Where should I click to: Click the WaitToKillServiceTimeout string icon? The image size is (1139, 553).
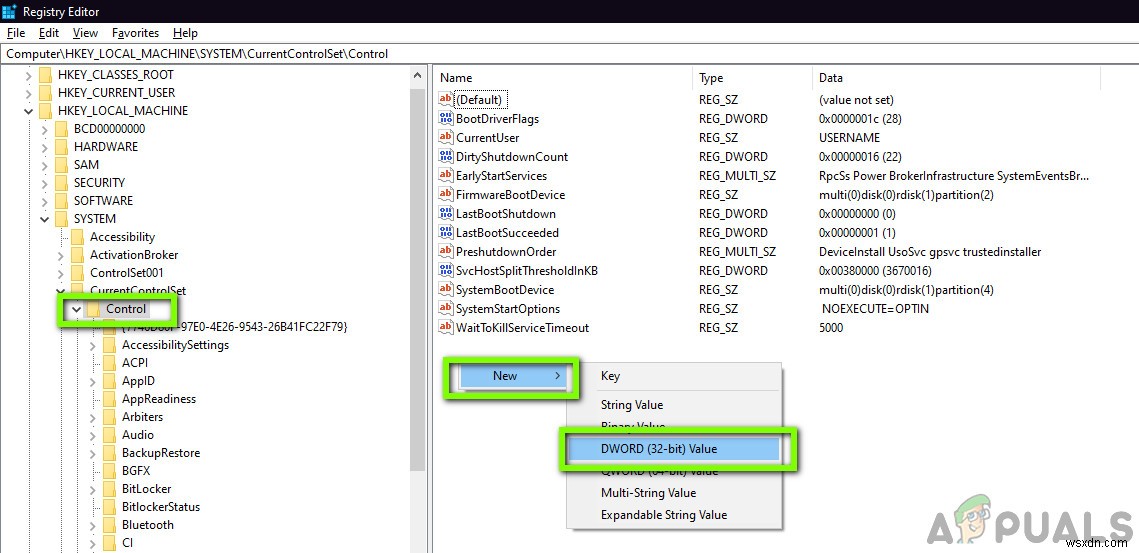point(446,327)
